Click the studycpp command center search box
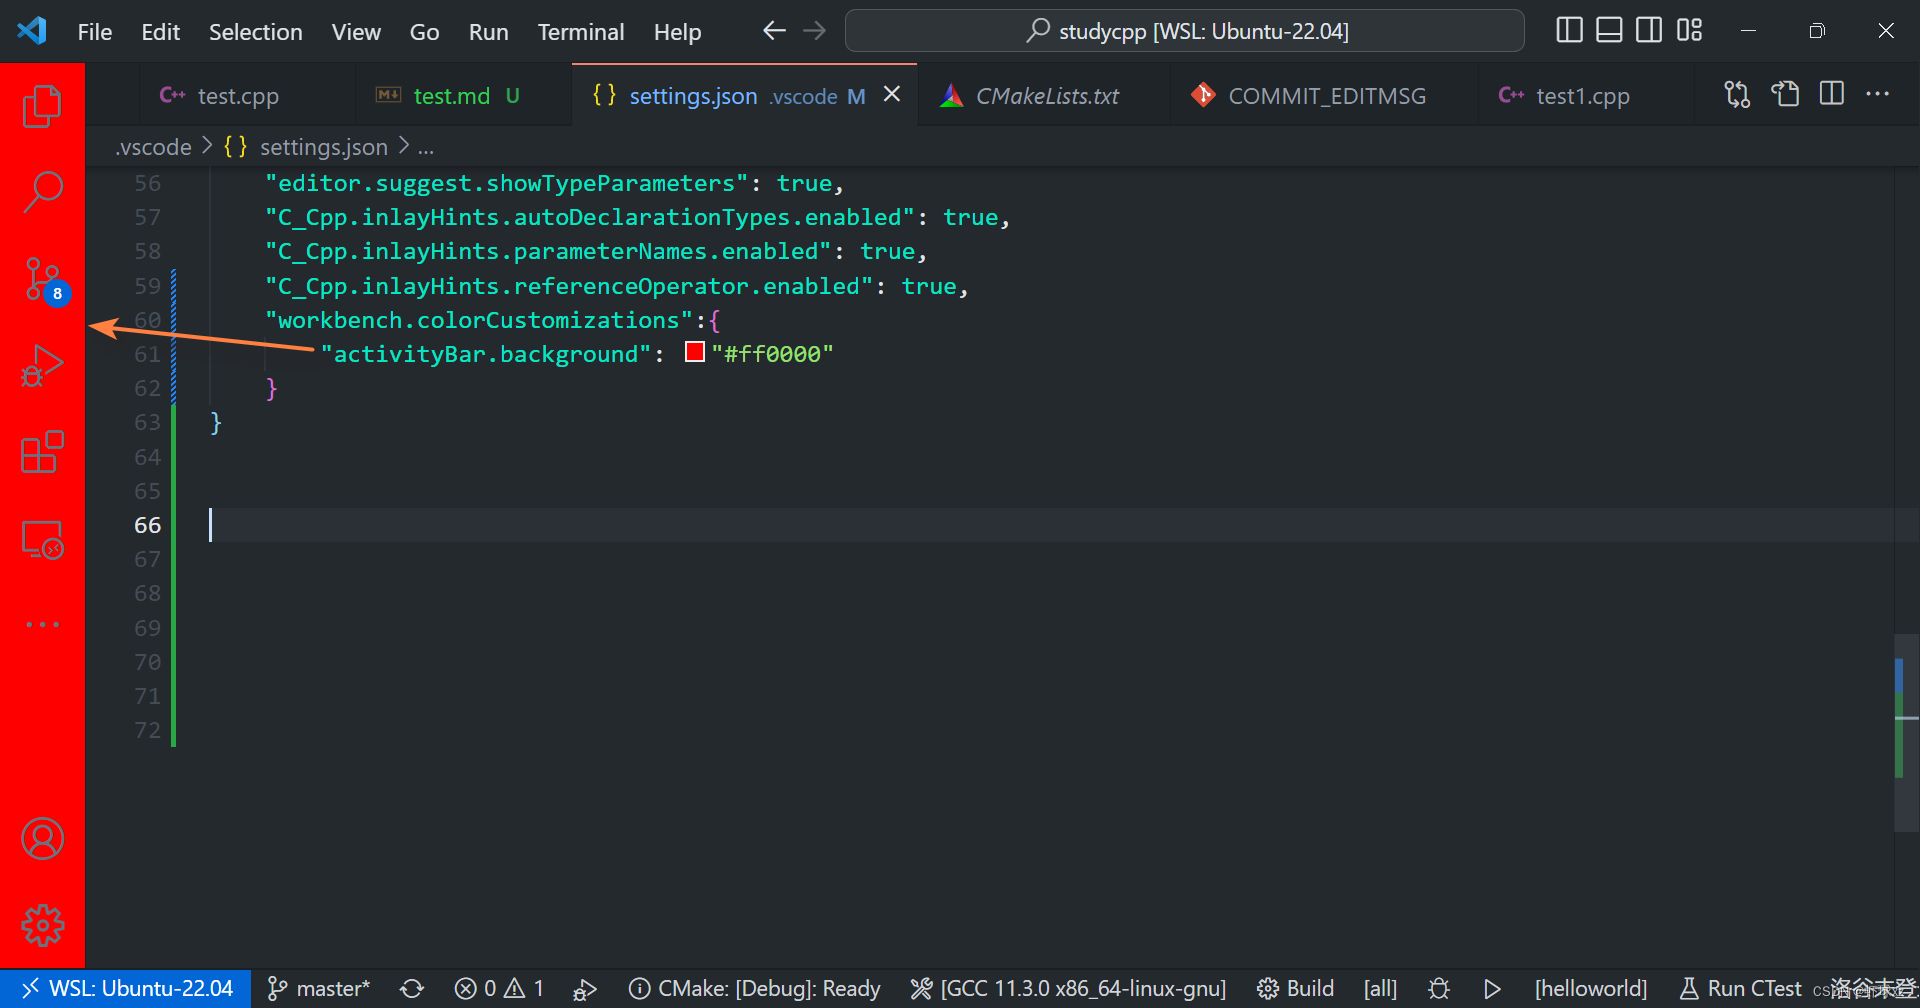1920x1008 pixels. click(1184, 31)
